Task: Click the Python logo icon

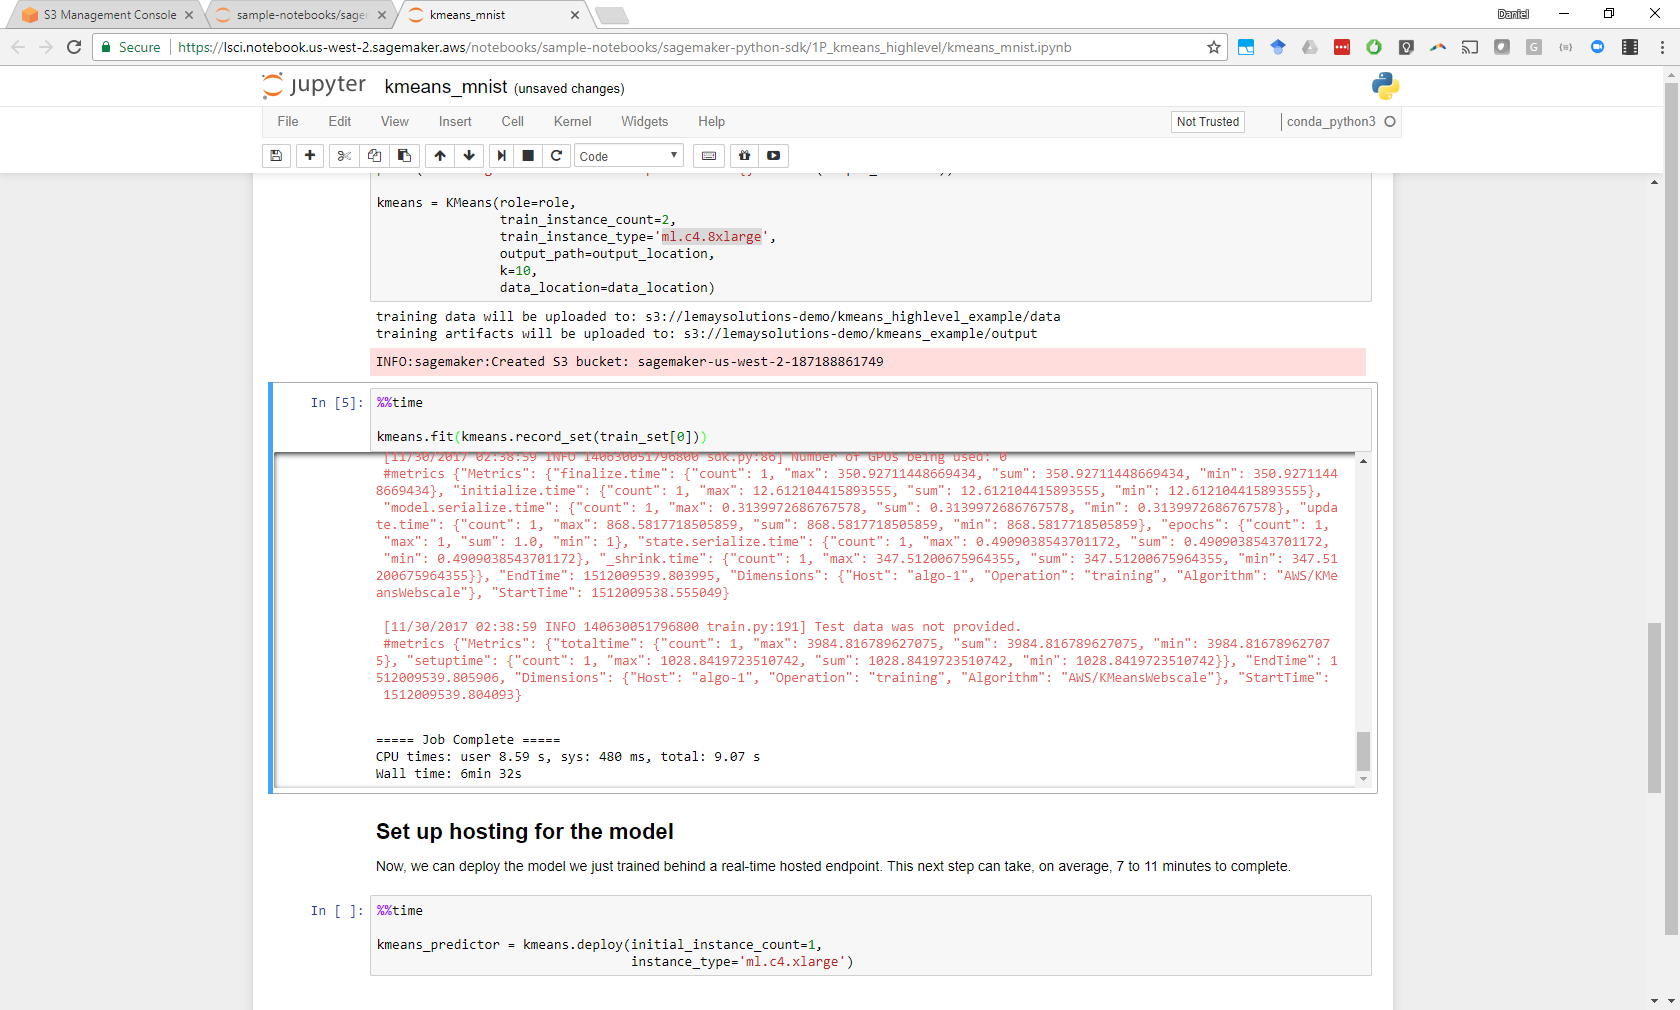Action: (1386, 86)
